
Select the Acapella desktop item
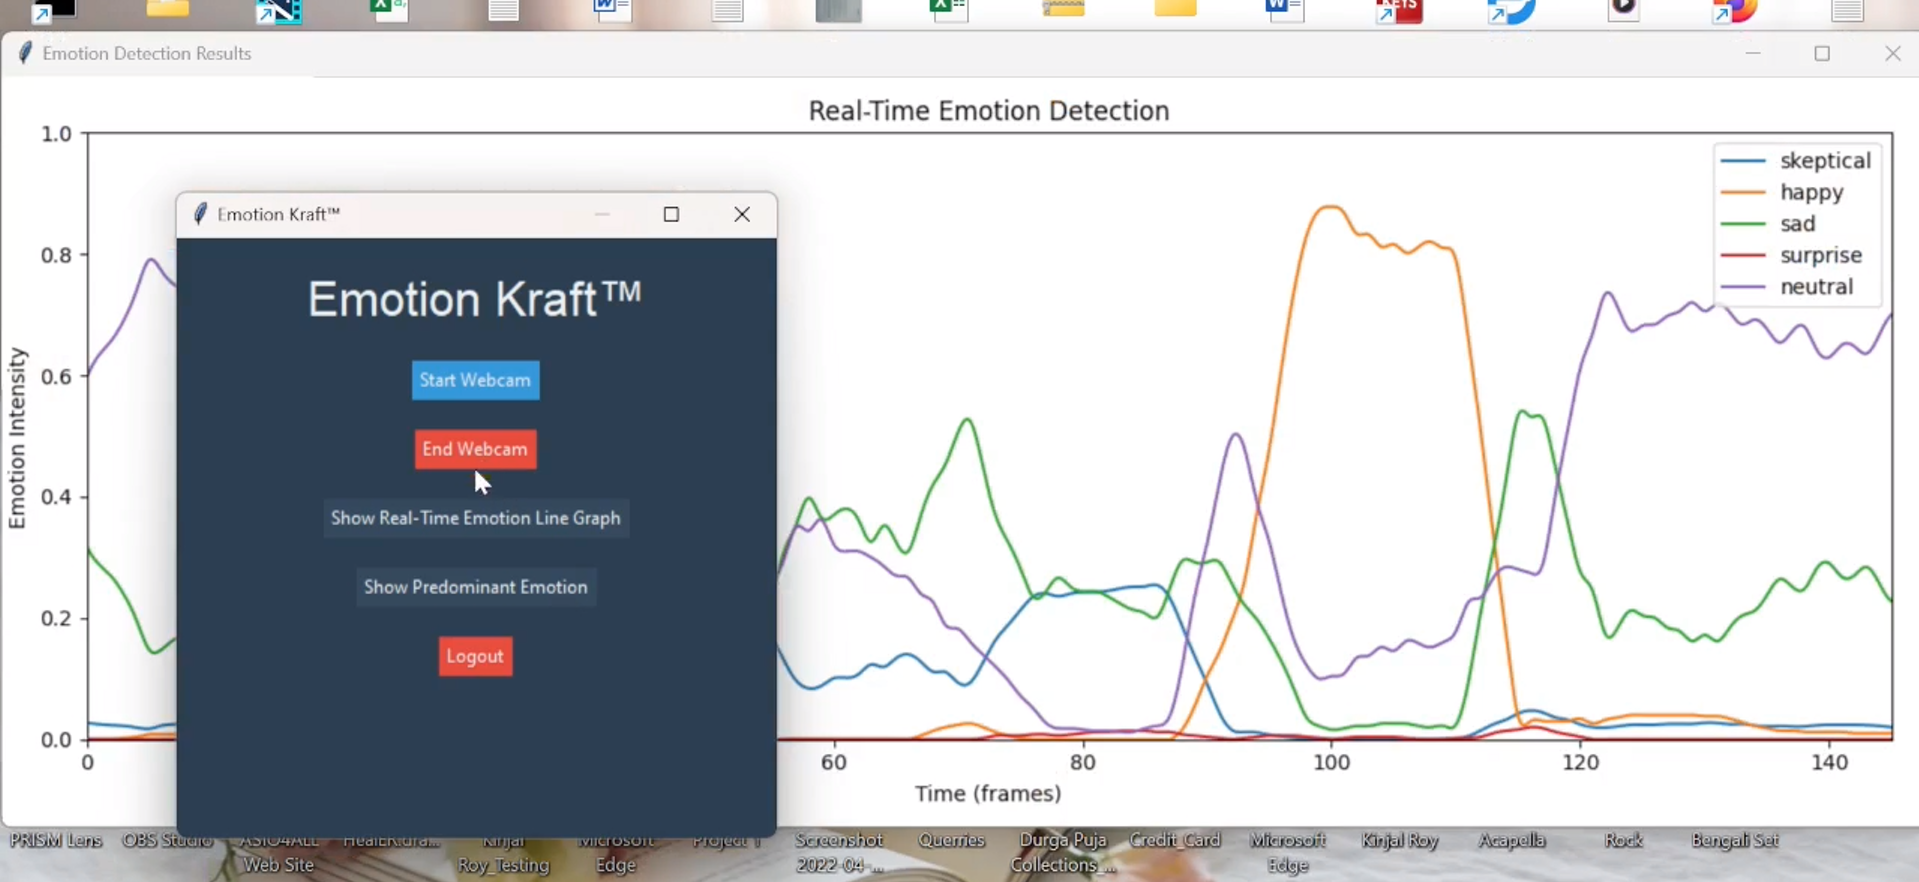click(1511, 841)
